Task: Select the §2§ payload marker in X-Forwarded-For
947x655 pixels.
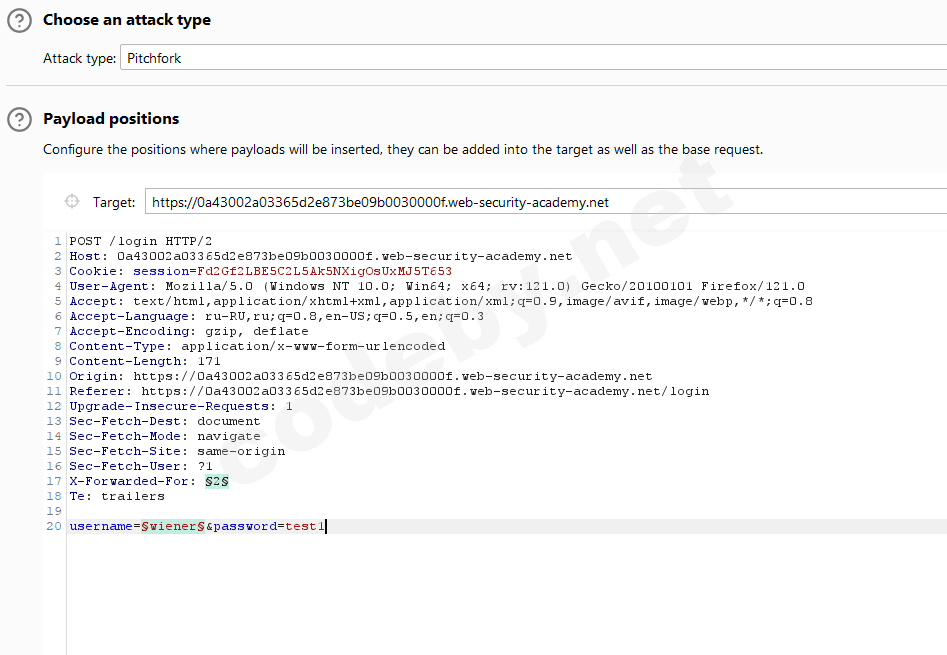Action: click(217, 481)
